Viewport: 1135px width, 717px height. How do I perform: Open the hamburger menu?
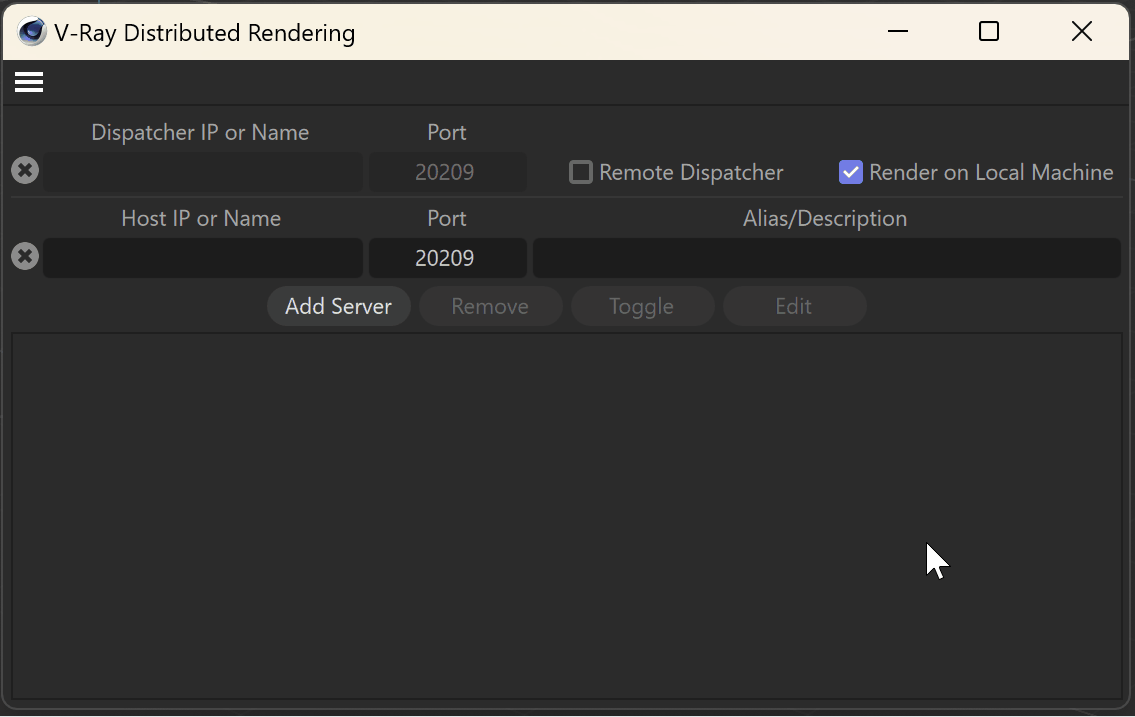click(x=29, y=82)
